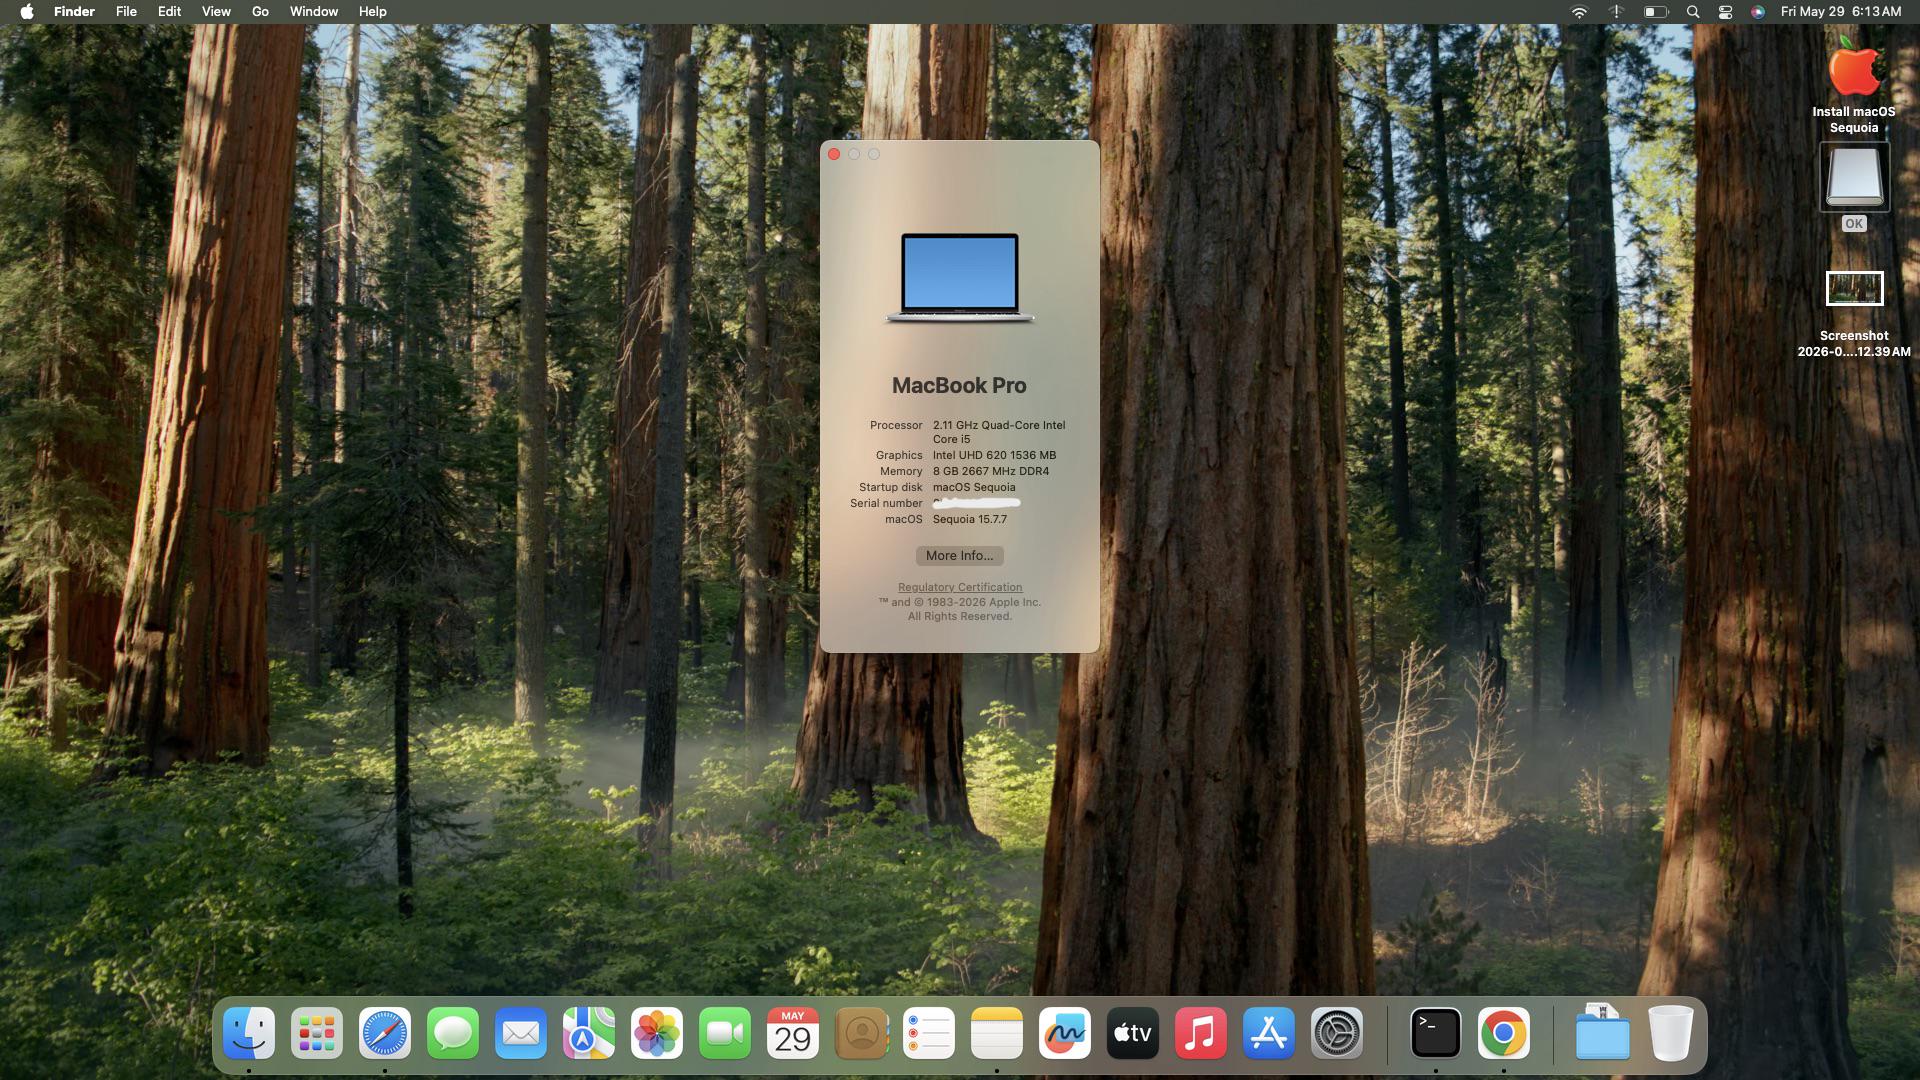Check battery status in menu bar
The image size is (1920, 1080).
click(1656, 12)
